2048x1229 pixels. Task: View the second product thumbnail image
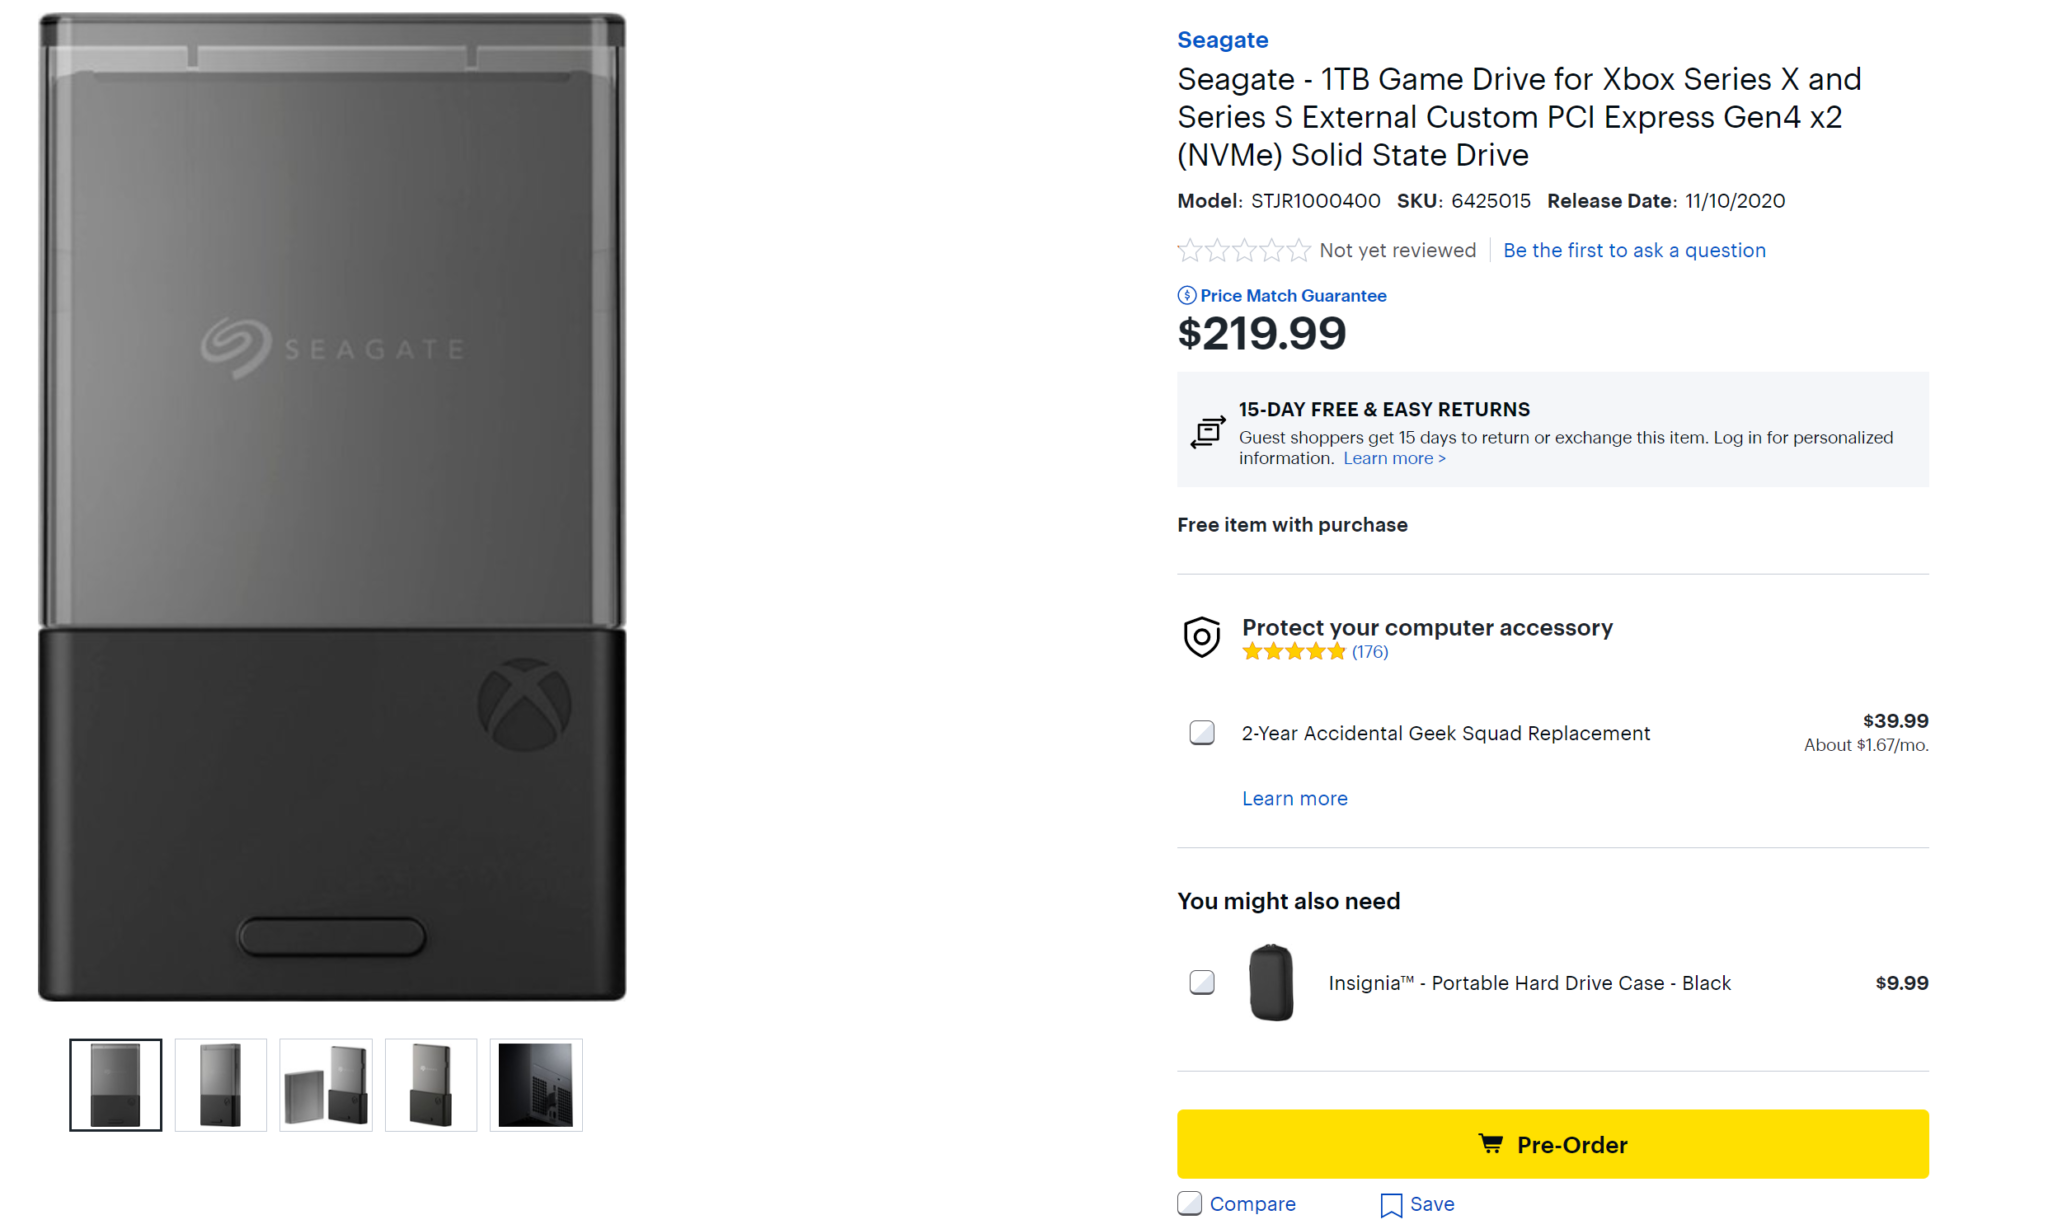(221, 1085)
